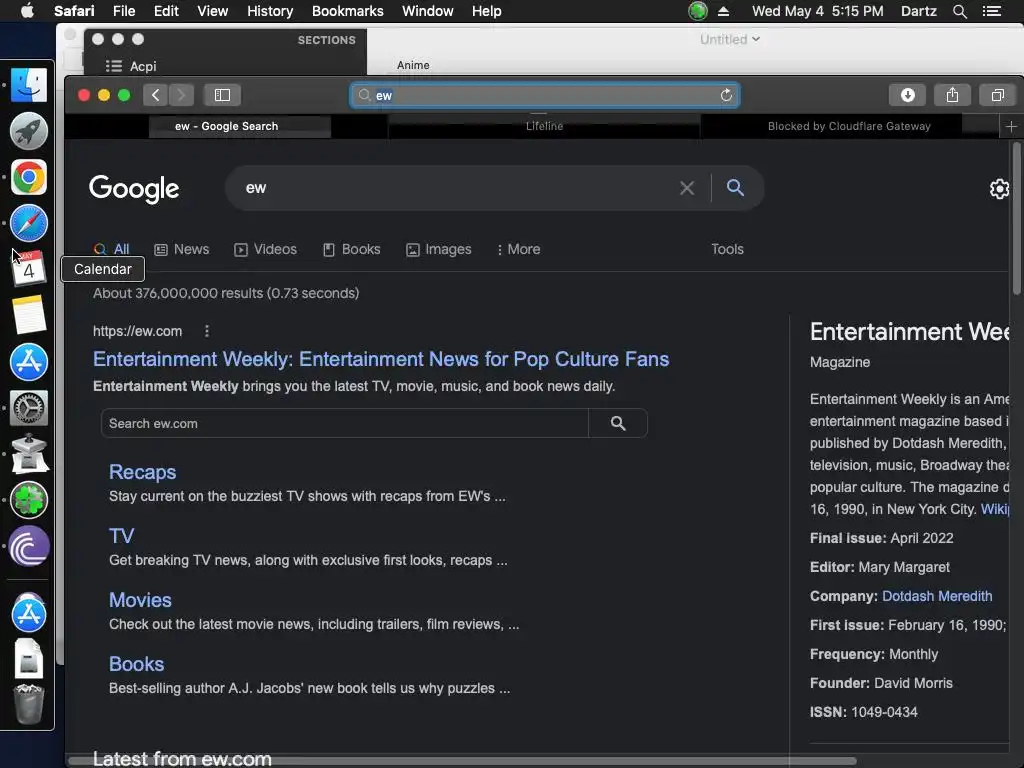1024x768 pixels.
Task: Open the Safari downloads button
Action: 907,95
